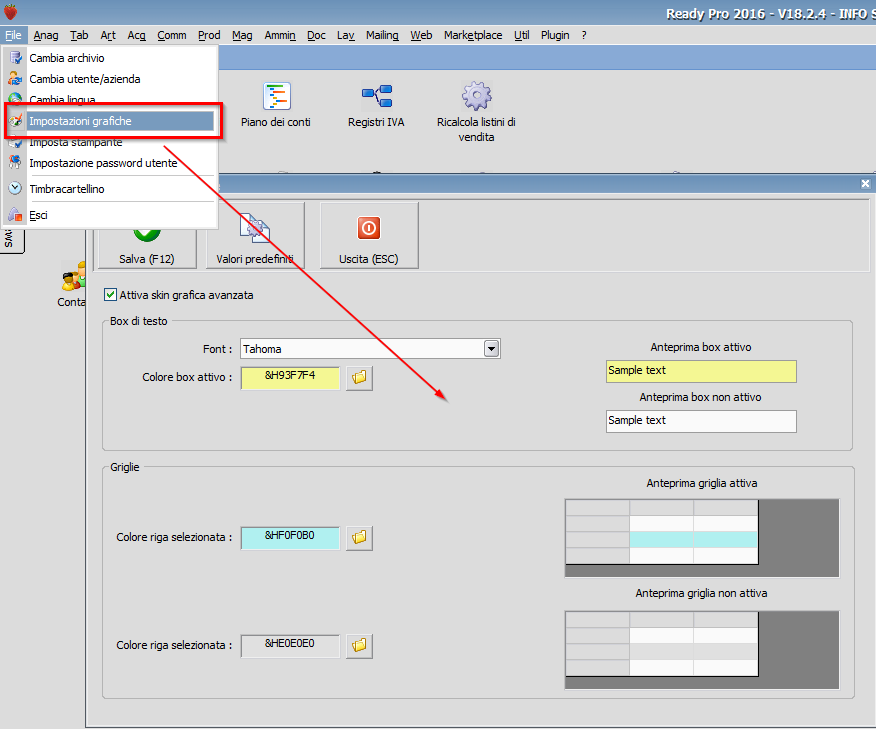Open the Doc menu

(x=316, y=35)
